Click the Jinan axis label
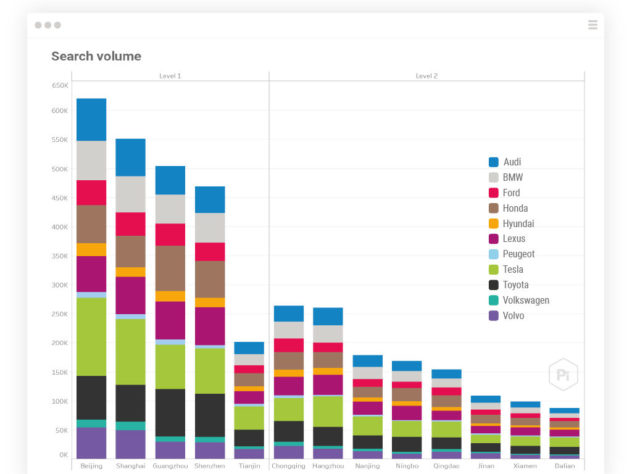This screenshot has height=474, width=632. coord(486,466)
